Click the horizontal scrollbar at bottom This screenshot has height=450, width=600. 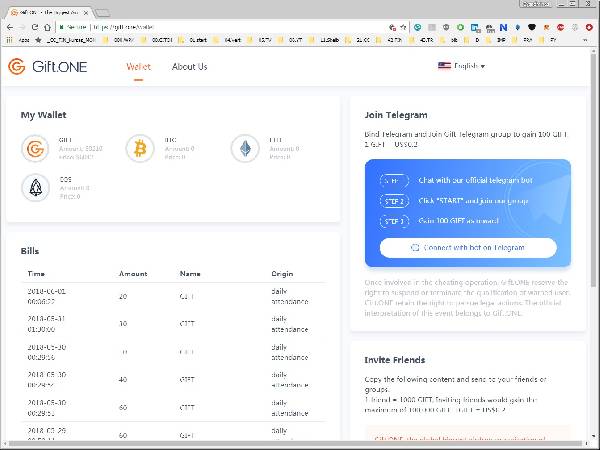[x=297, y=444]
